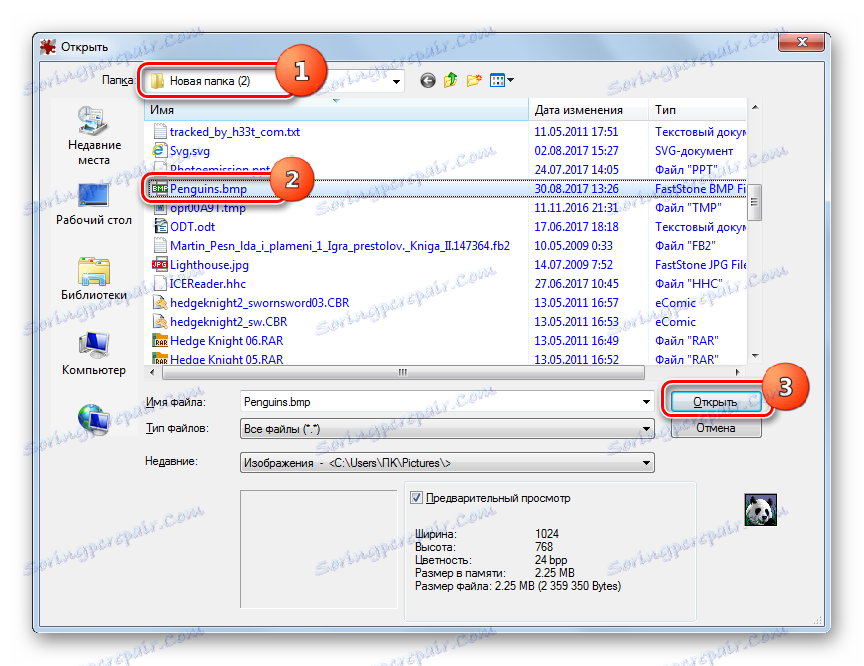This screenshot has height=666, width=864.
Task: Click the ODT.odt file icon
Action: coord(160,226)
